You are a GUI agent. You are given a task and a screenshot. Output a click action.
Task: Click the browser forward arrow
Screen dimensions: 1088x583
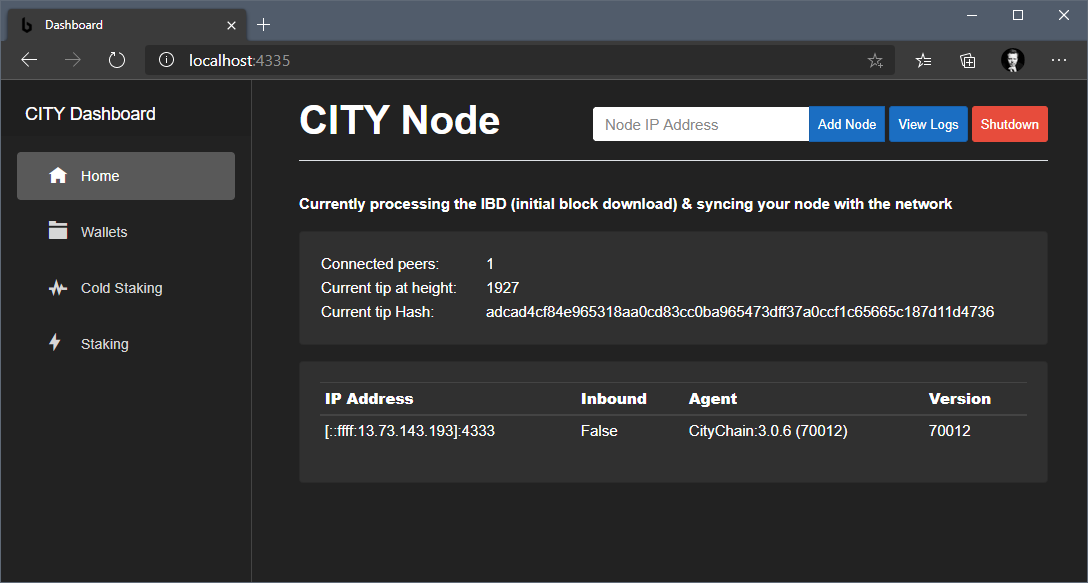coord(73,60)
